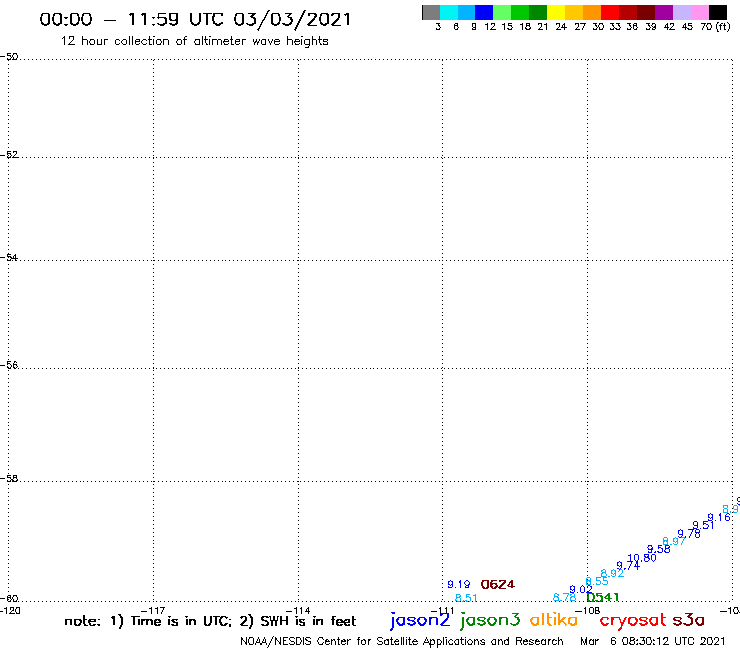
Task: Click the '2) SWH is in feet' note
Action: pyautogui.click(x=298, y=621)
